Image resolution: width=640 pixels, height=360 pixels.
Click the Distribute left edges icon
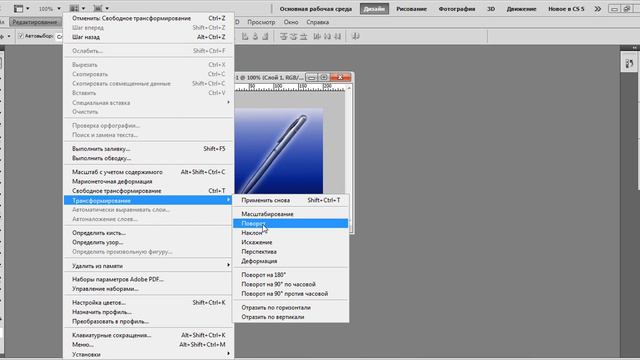317,36
